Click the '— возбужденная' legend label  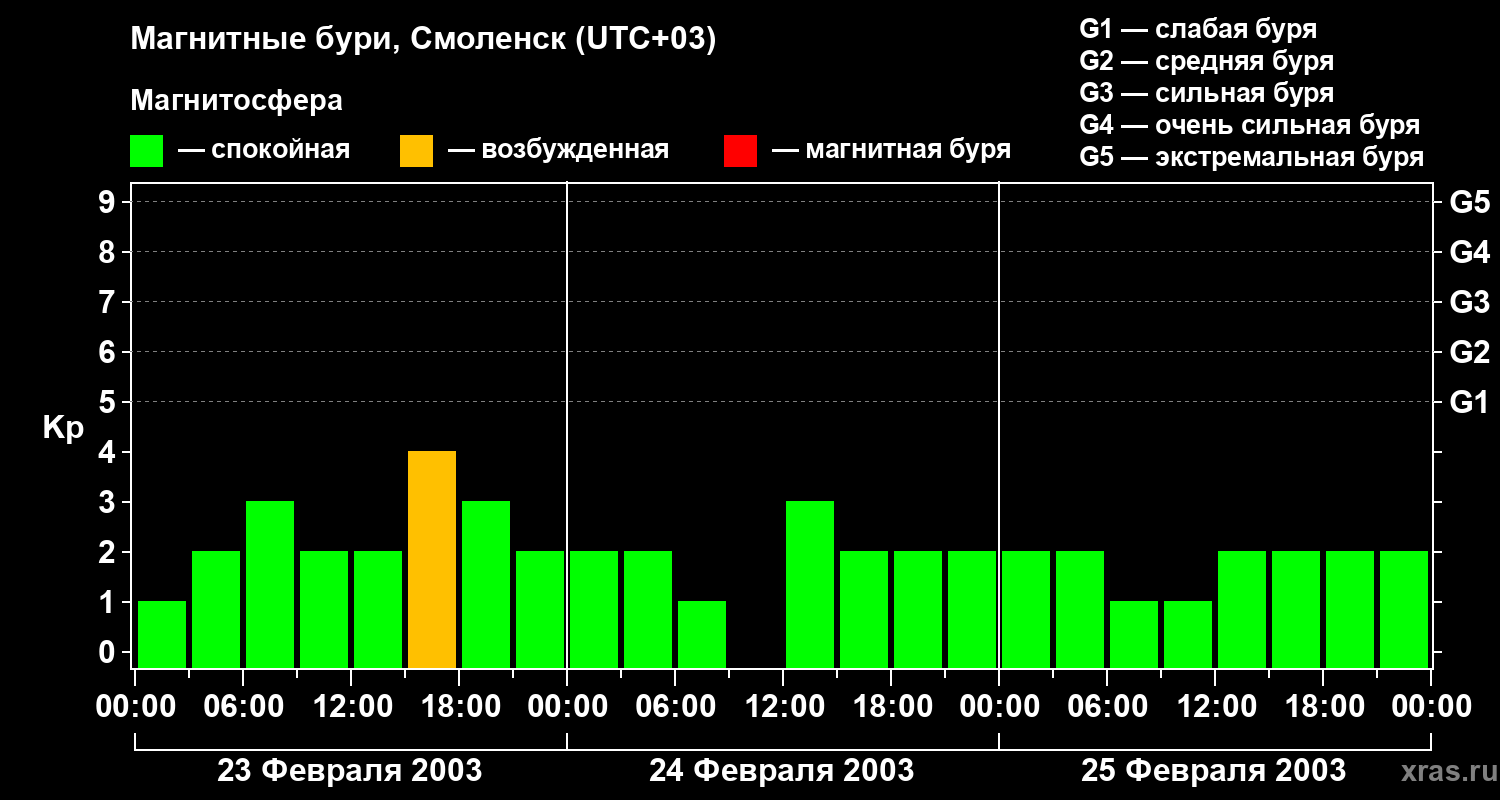558,151
